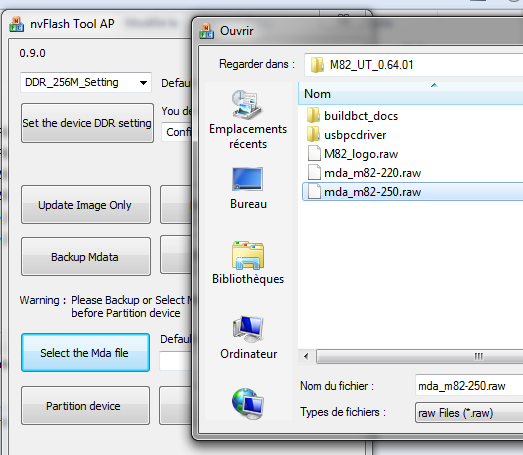Click the Update Image Only button
Image resolution: width=523 pixels, height=455 pixels.
(86, 205)
